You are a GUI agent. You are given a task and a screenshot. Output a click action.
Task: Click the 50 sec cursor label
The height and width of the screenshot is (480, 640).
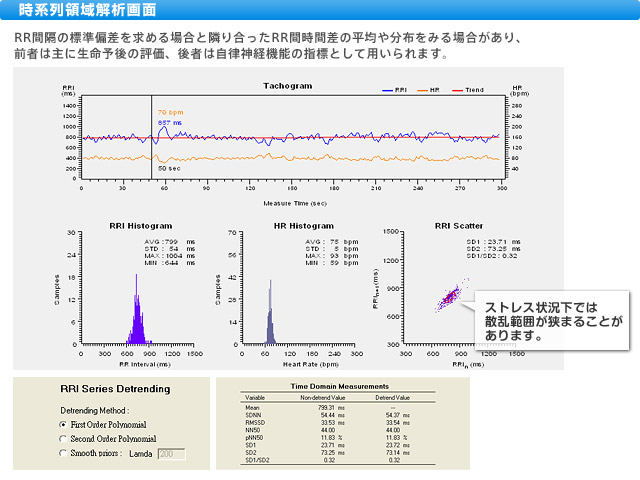(169, 168)
